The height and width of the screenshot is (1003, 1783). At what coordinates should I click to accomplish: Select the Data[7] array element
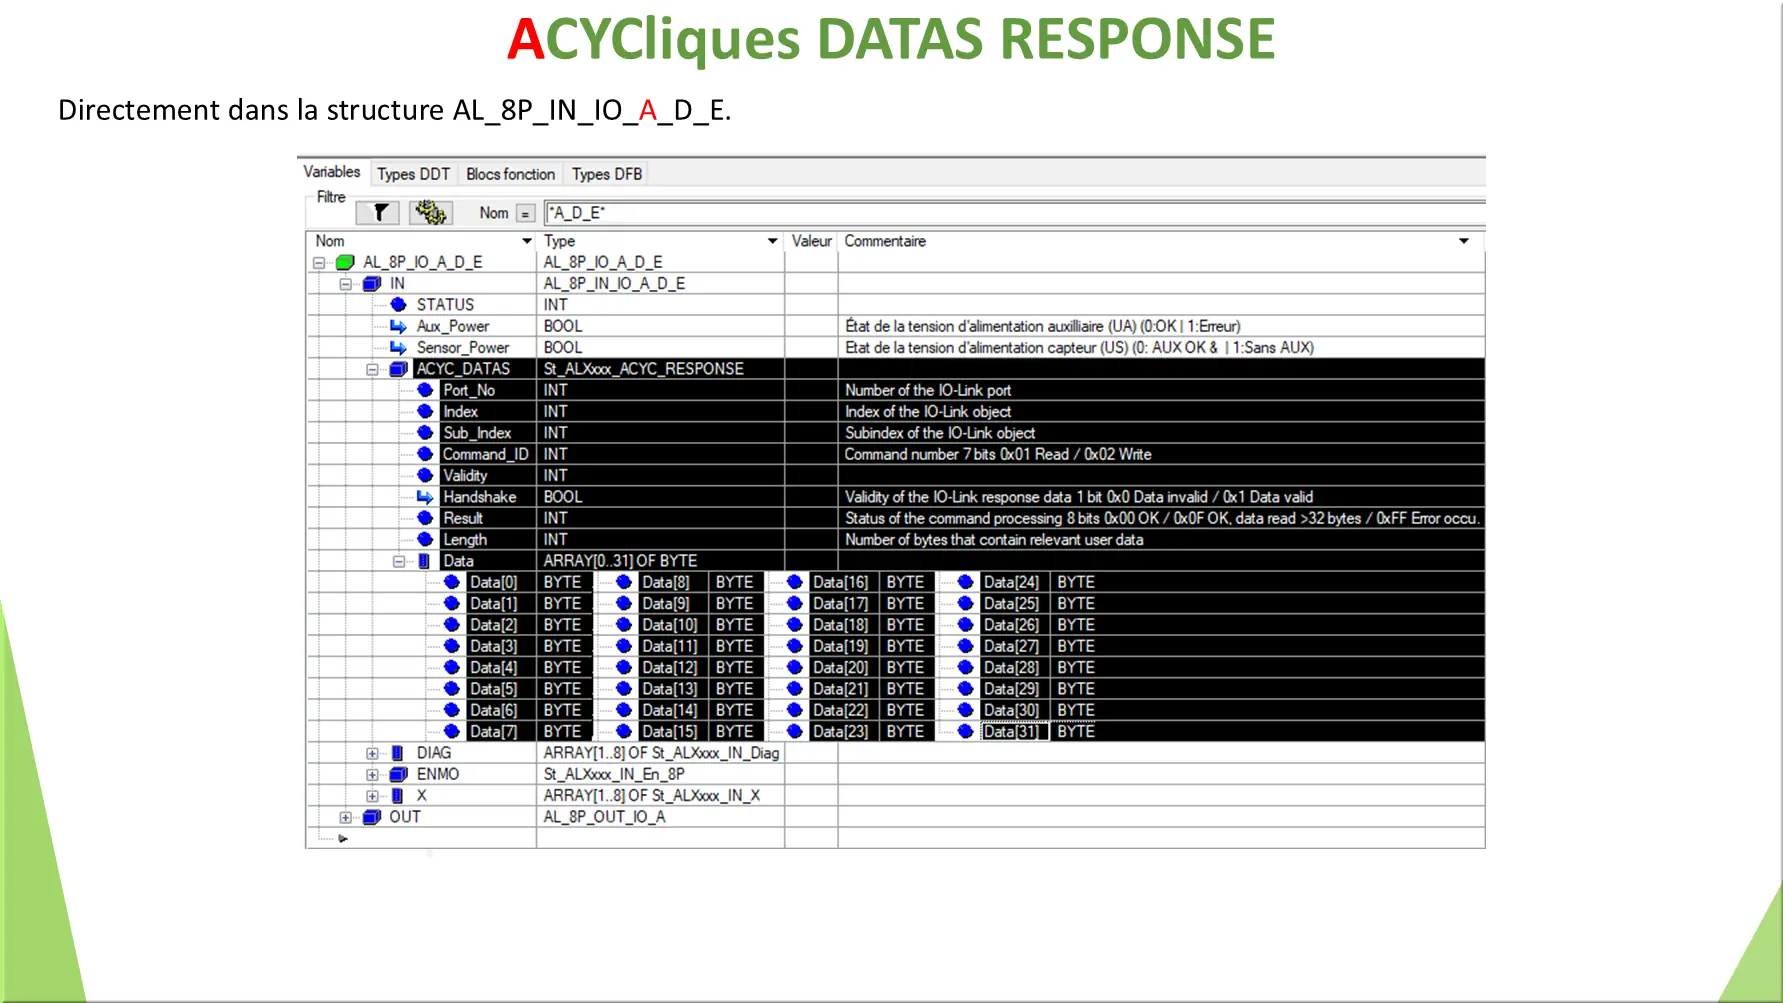pyautogui.click(x=494, y=732)
